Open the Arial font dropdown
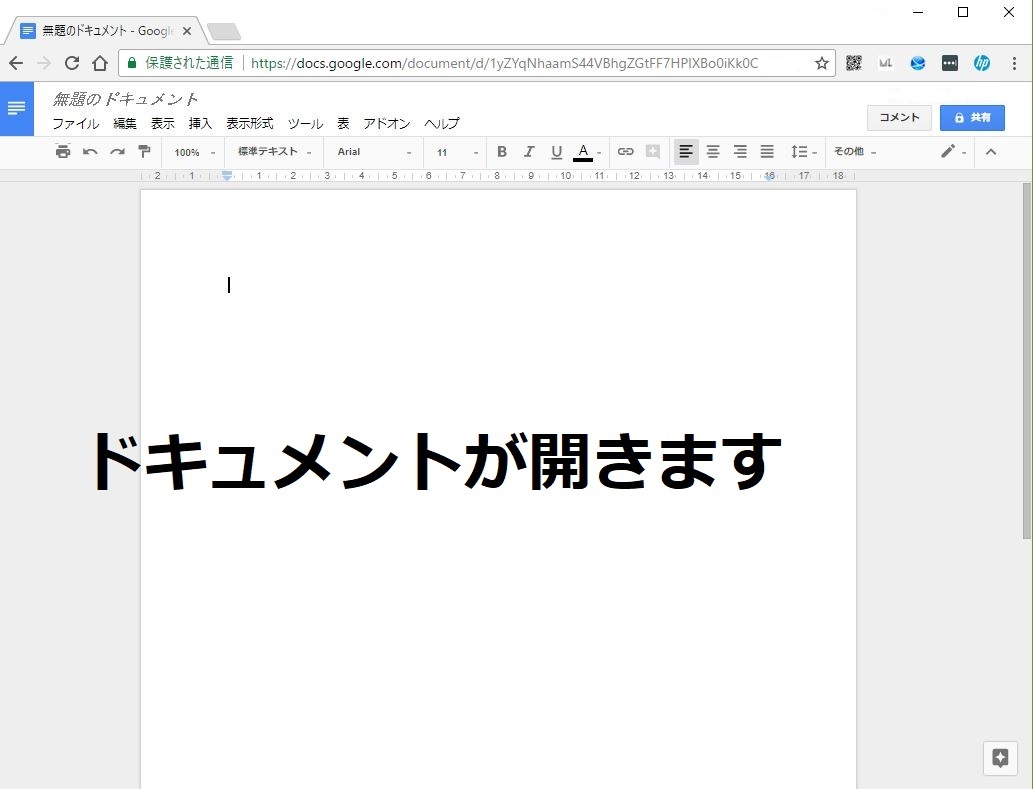Screen dimensions: 1033x789 [374, 152]
